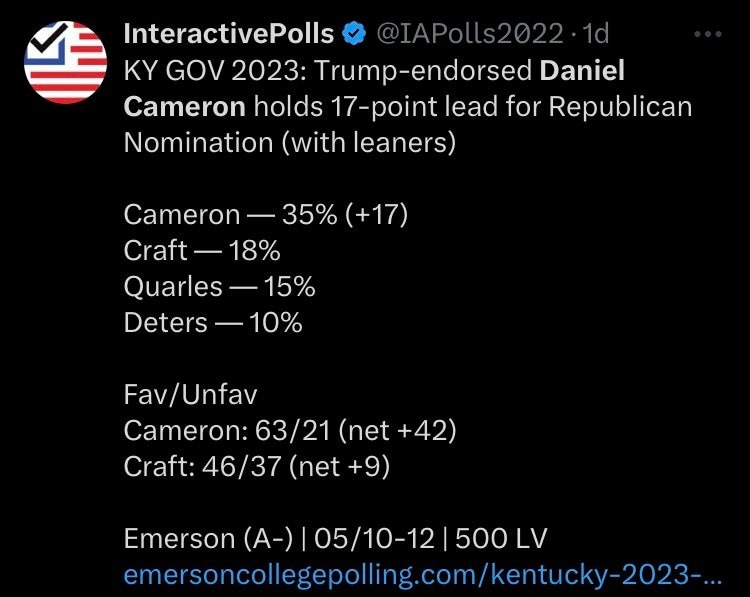Click the 'Nomination (with leaners)' line

pyautogui.click(x=289, y=143)
